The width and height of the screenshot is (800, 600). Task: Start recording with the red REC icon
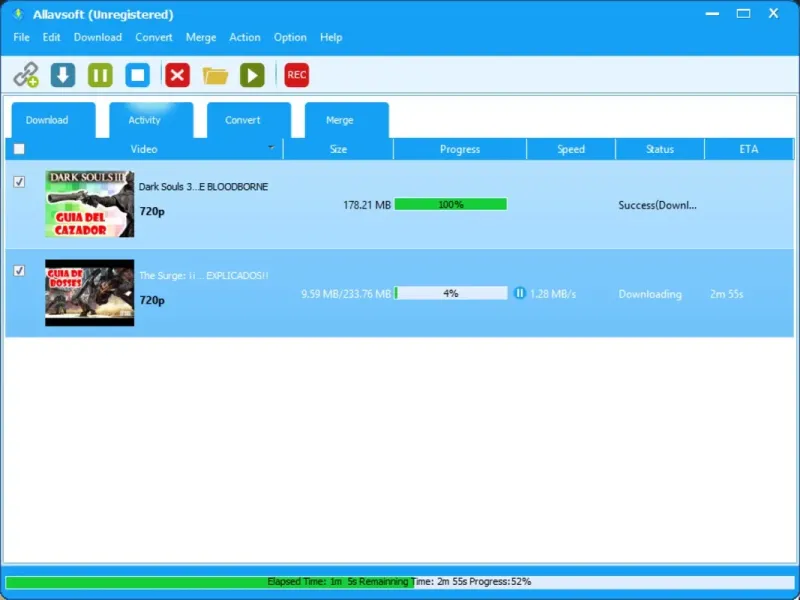(296, 75)
